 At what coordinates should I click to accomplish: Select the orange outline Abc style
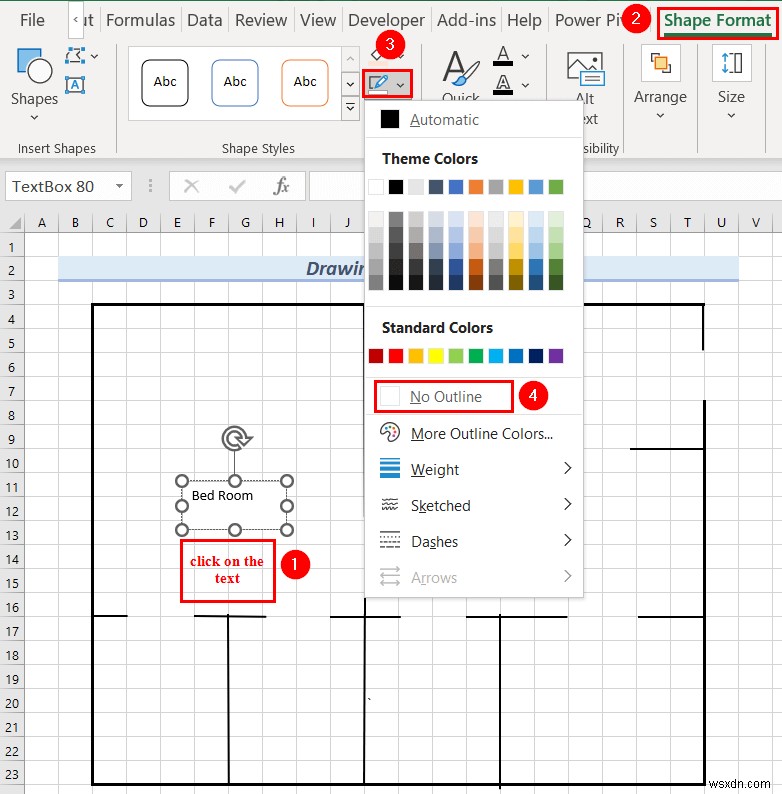[x=305, y=83]
